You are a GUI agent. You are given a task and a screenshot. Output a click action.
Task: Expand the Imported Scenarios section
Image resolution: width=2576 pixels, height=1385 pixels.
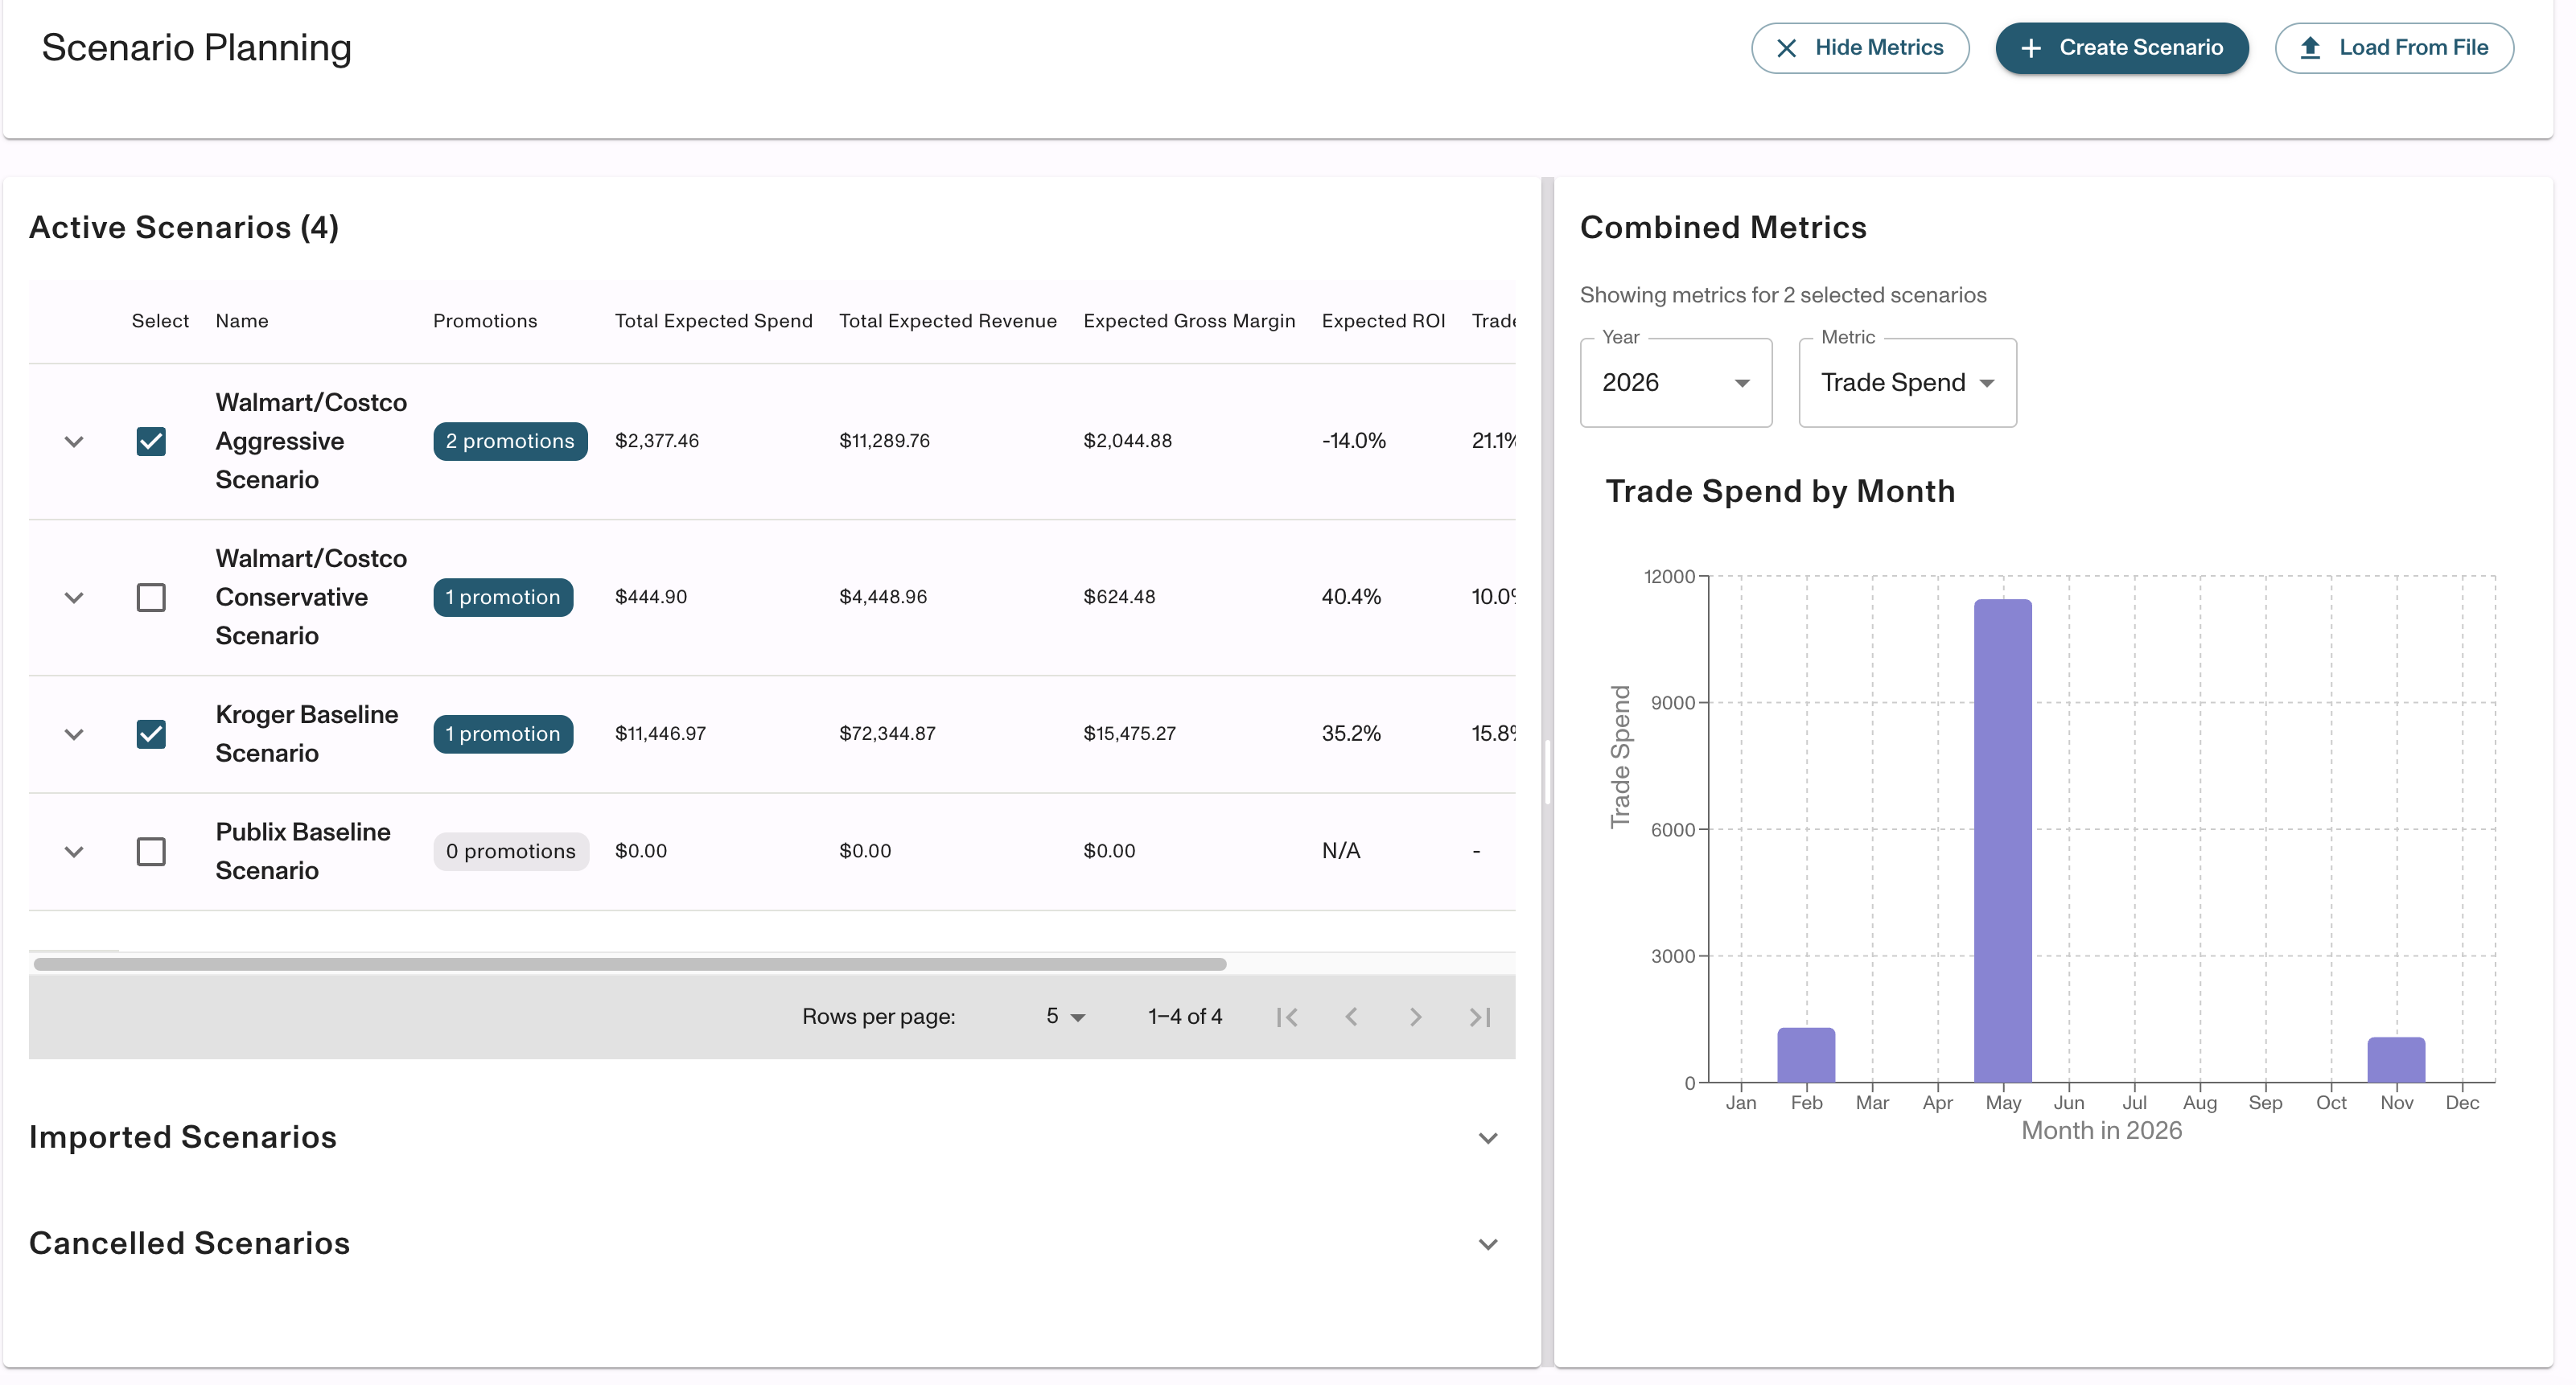1487,1138
